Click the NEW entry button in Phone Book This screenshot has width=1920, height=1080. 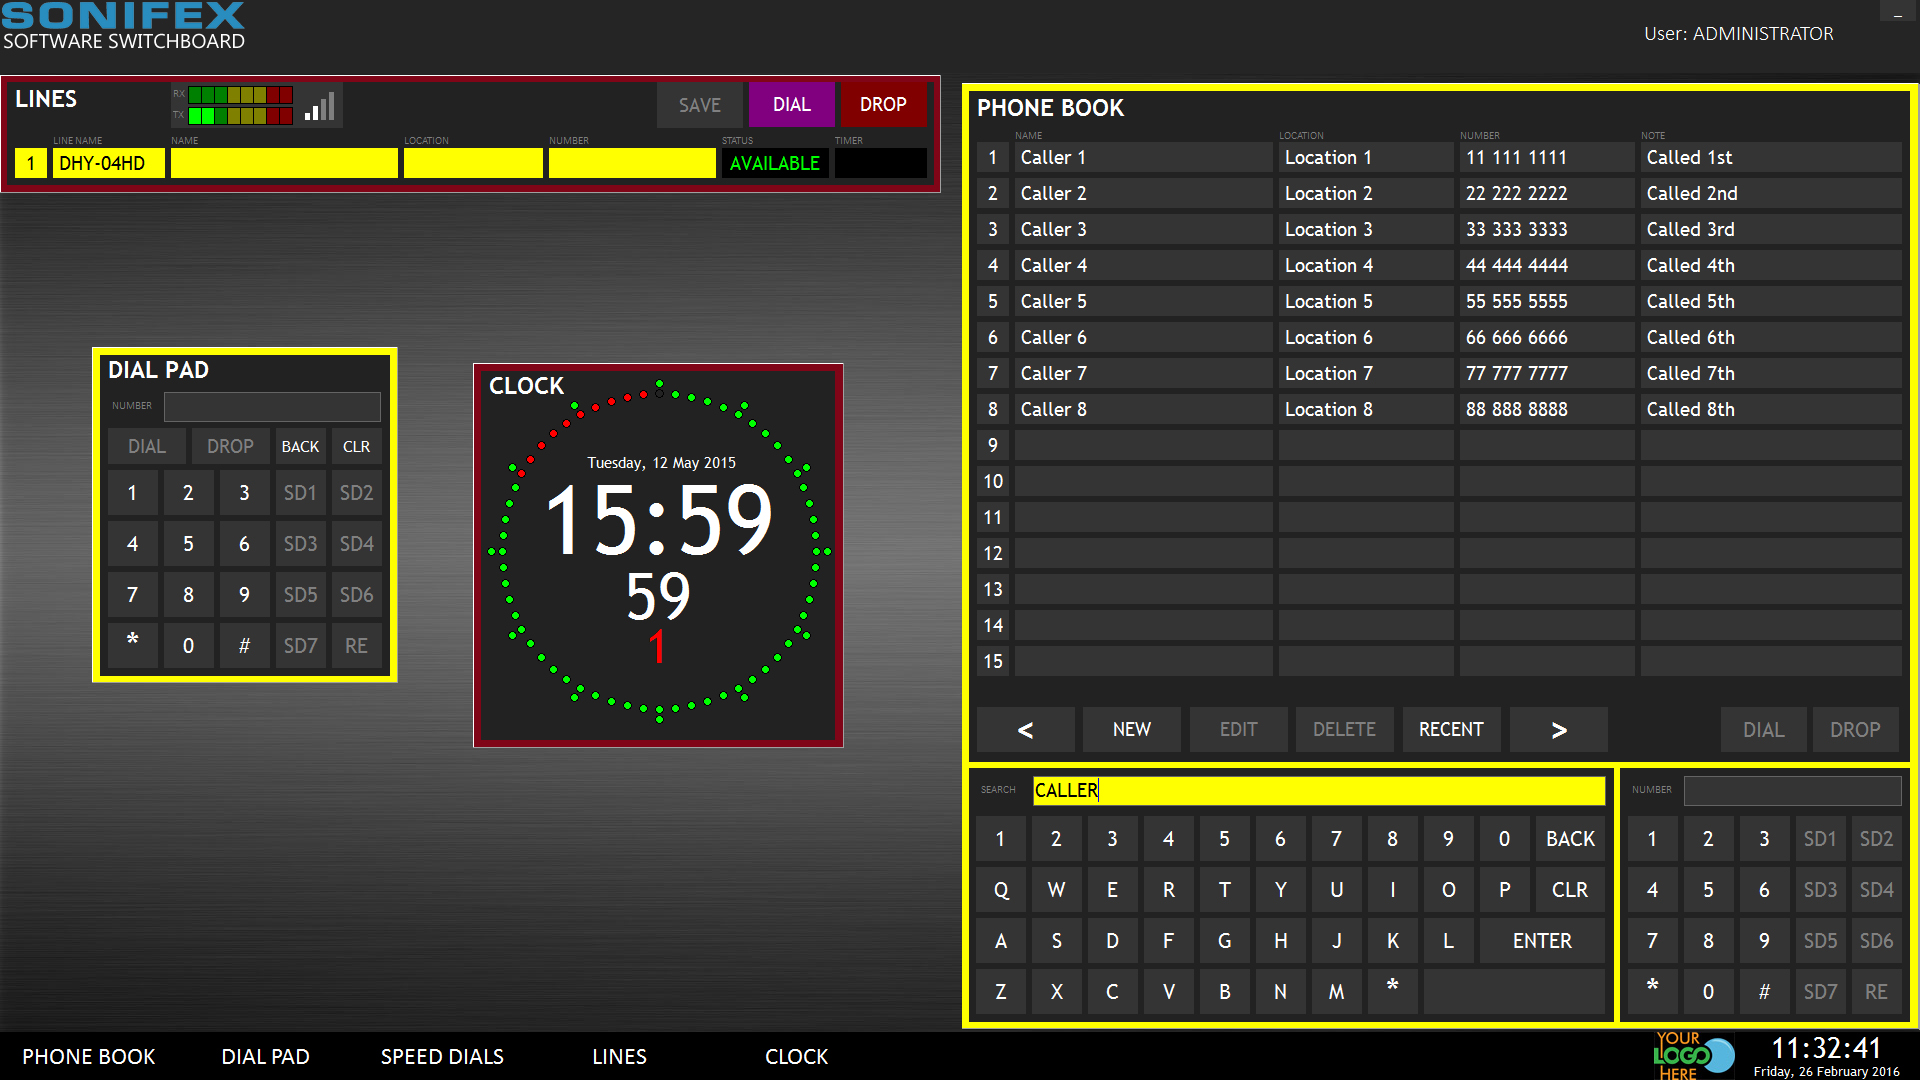point(1133,729)
